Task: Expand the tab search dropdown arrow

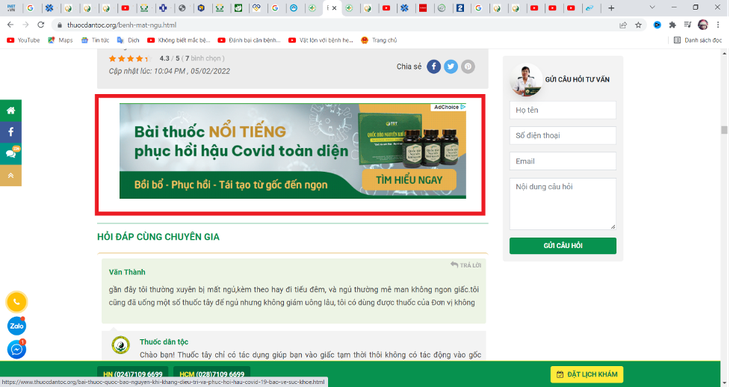Action: point(652,7)
